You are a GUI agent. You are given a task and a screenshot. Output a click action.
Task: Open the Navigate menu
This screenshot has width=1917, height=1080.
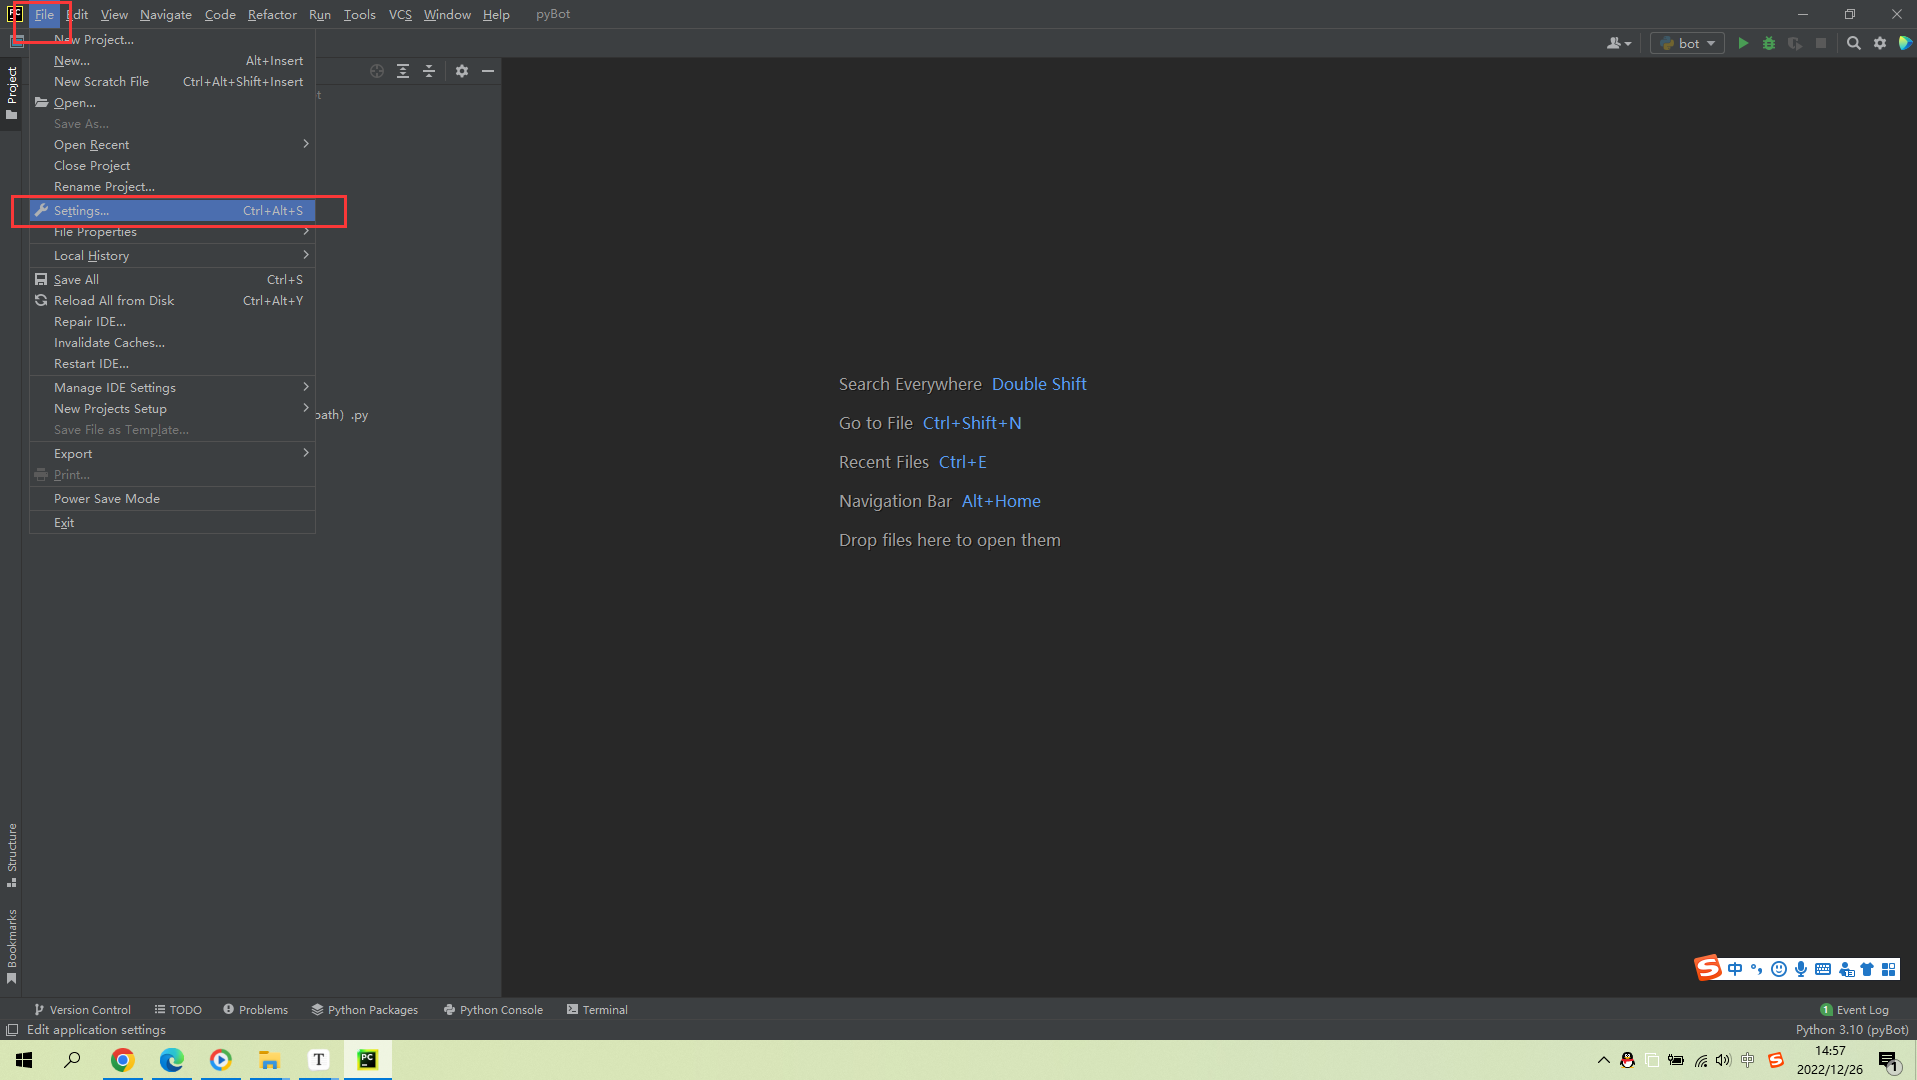[x=166, y=14]
